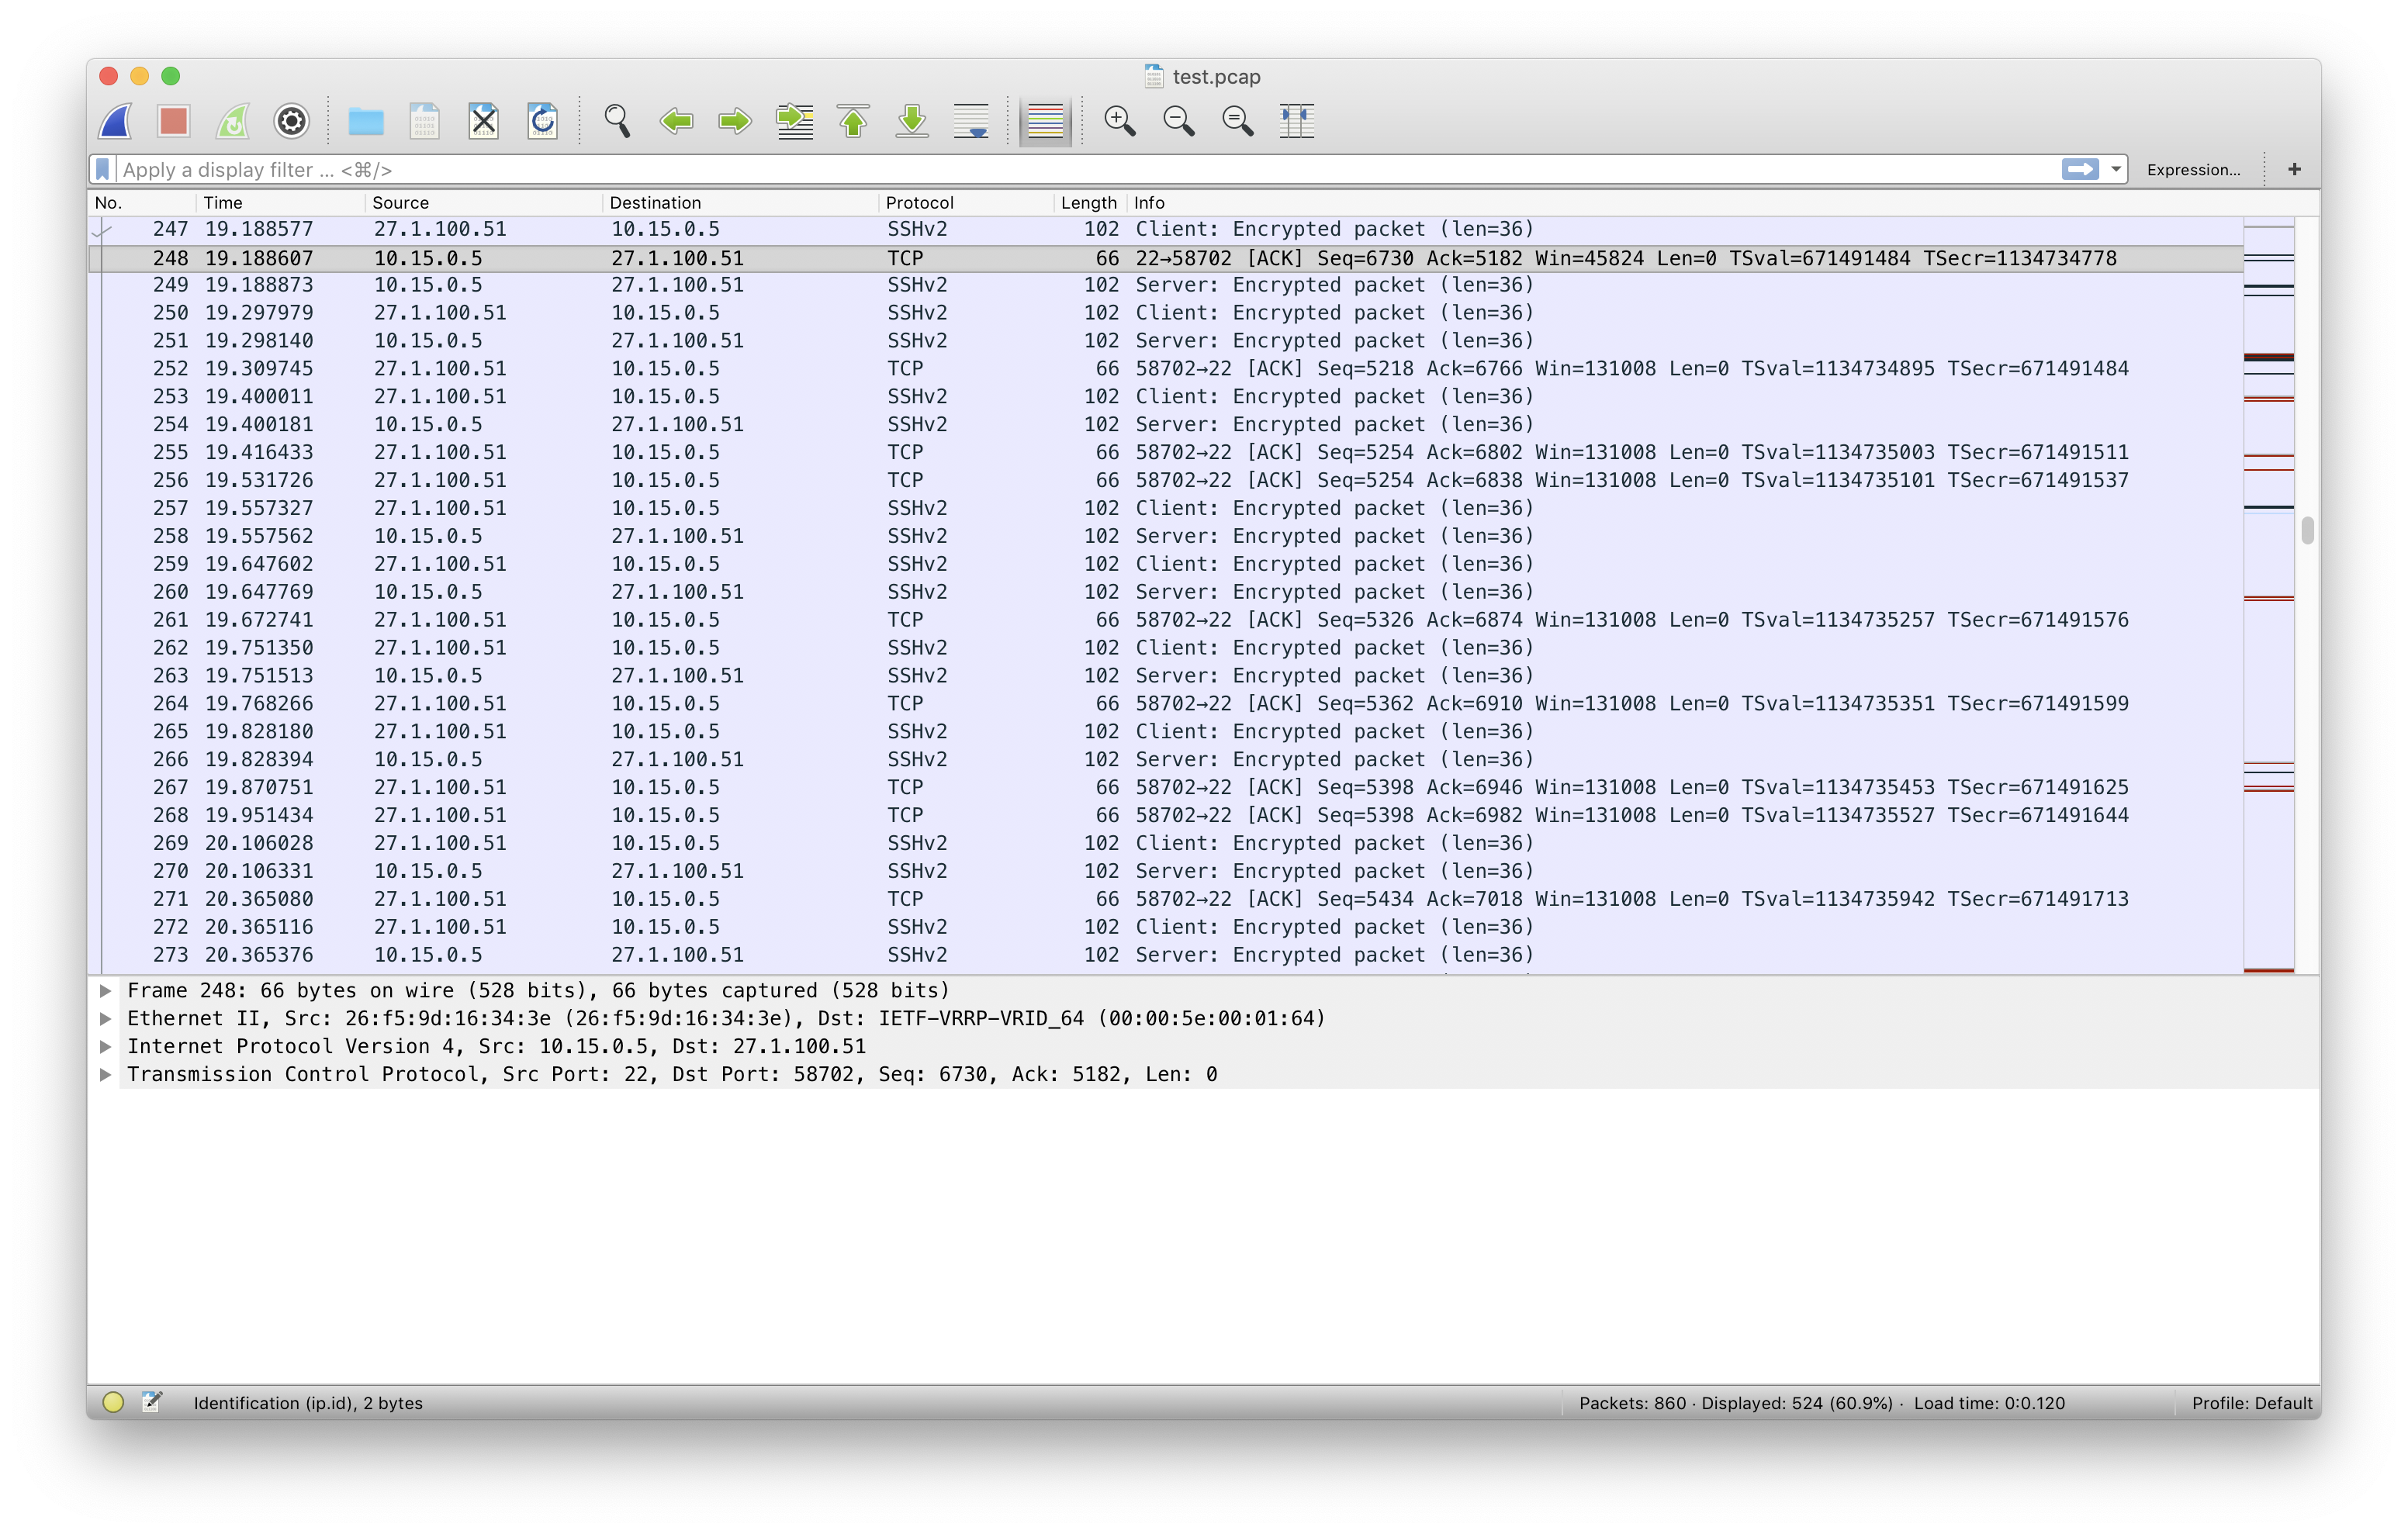Click the Packets: 860 status text
This screenshot has width=2408, height=1534.
tap(1632, 1402)
